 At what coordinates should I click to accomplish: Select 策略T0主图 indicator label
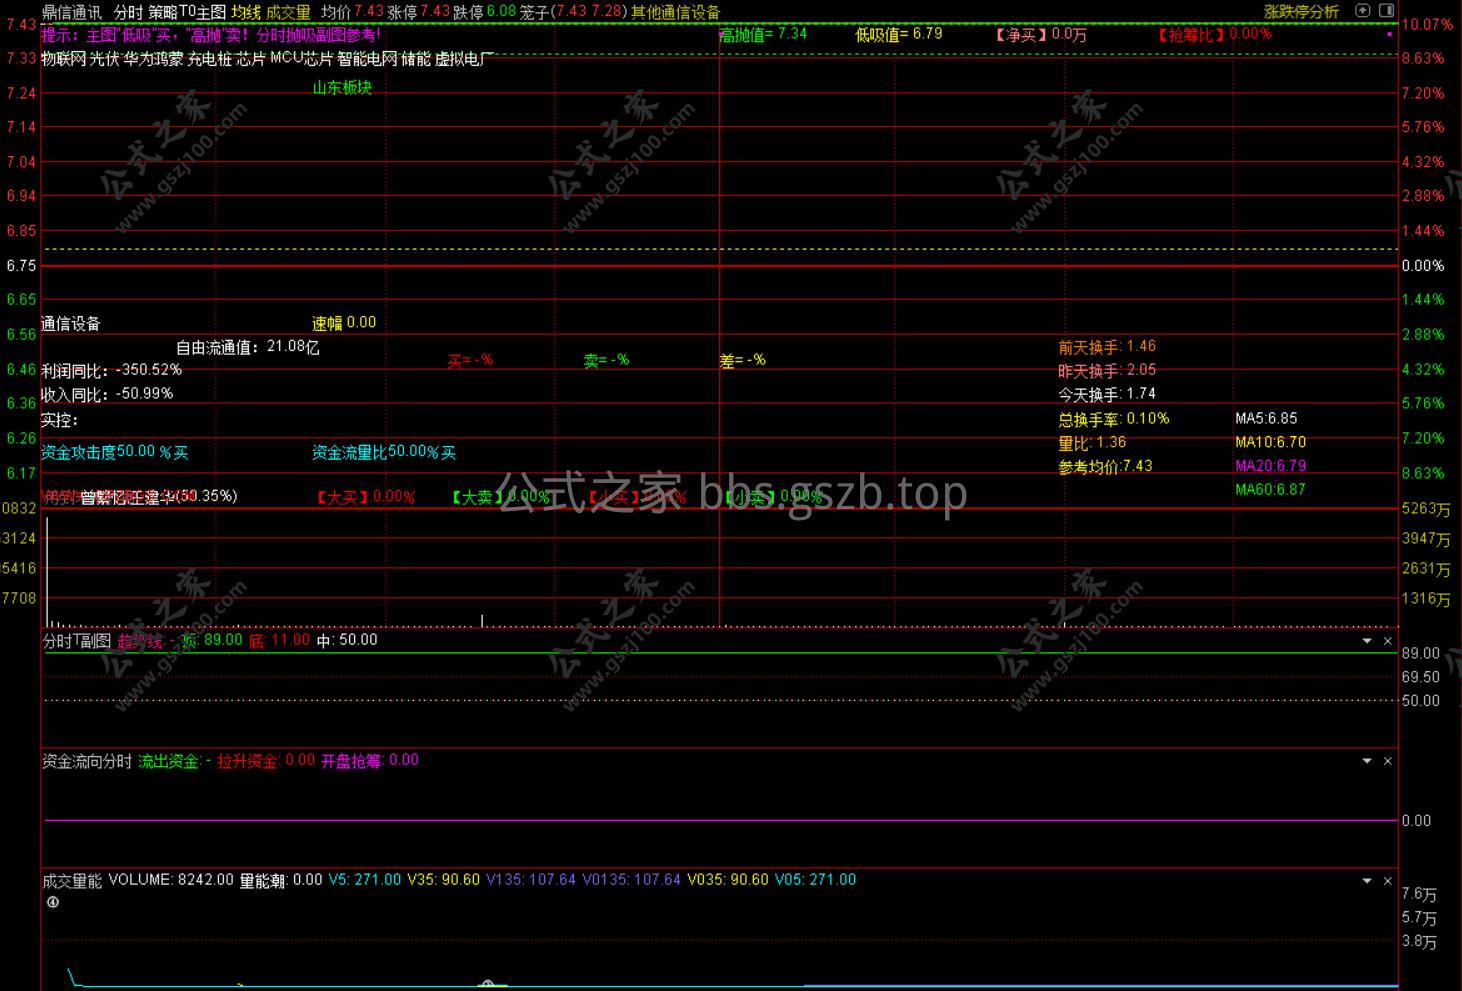187,12
